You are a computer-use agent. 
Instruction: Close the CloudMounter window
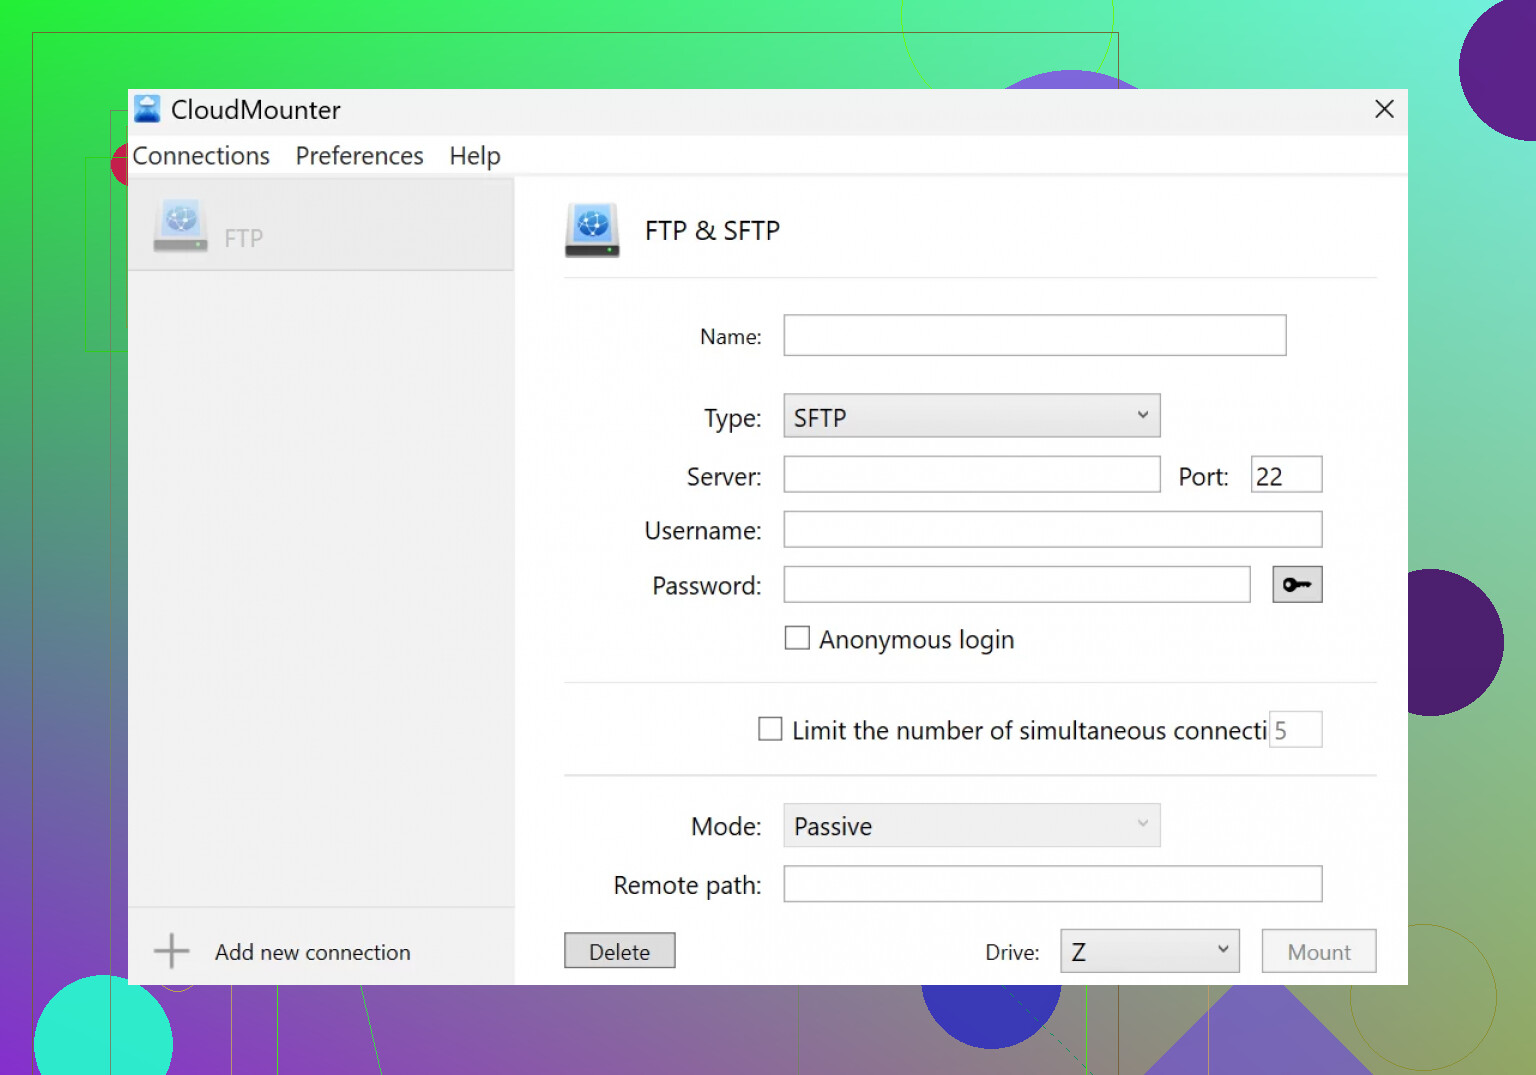pyautogui.click(x=1384, y=109)
